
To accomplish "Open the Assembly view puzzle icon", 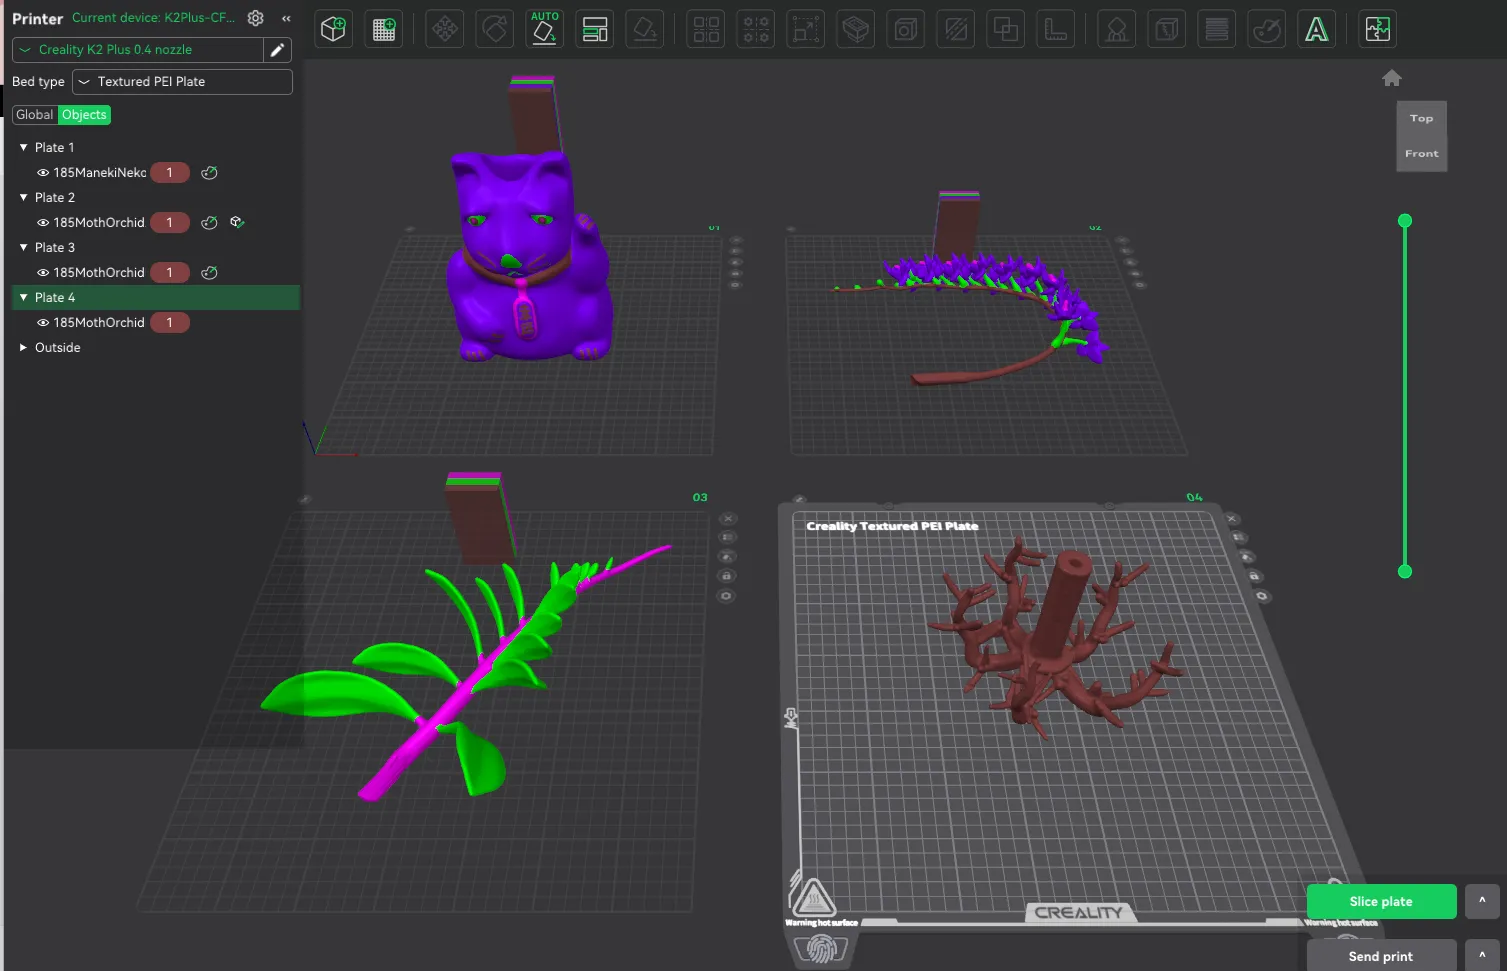I will tap(1378, 30).
